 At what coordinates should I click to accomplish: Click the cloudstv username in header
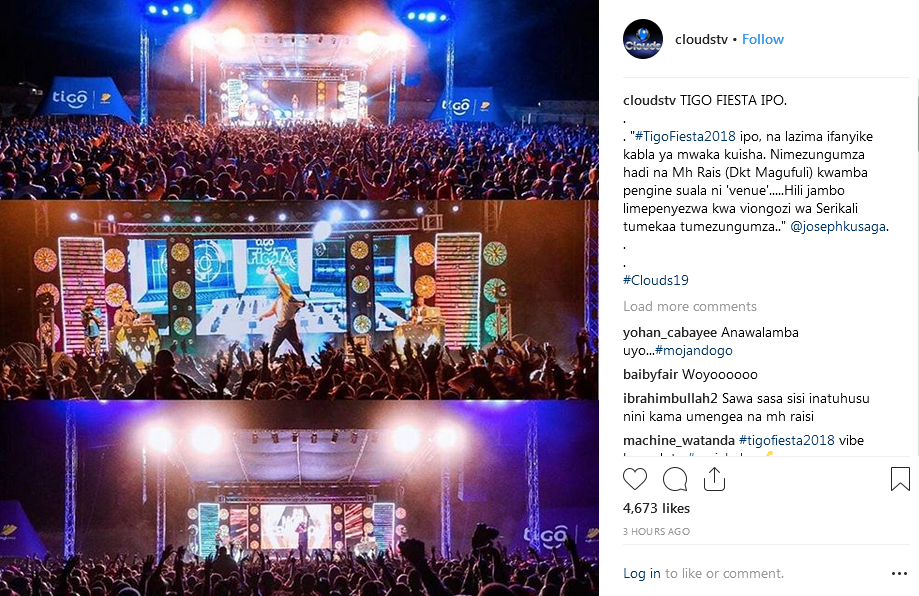pos(701,39)
